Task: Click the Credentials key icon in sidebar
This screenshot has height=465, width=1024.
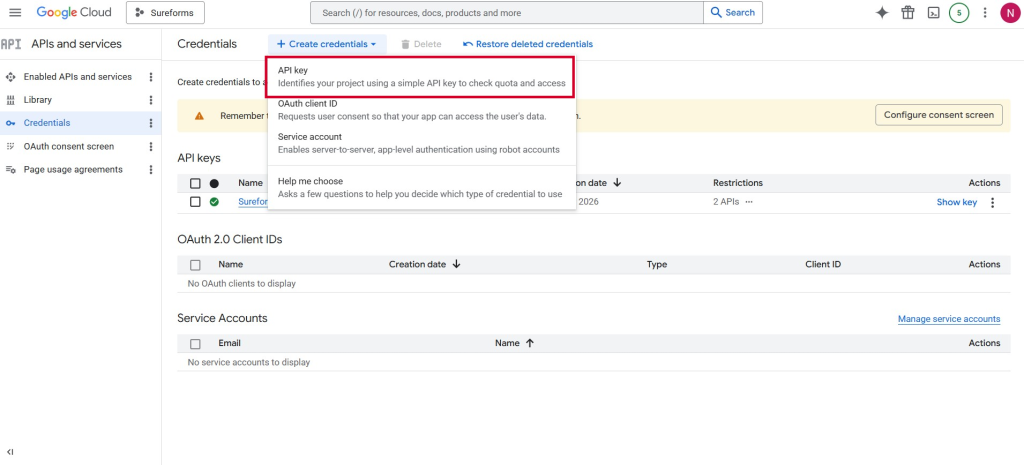Action: point(10,123)
